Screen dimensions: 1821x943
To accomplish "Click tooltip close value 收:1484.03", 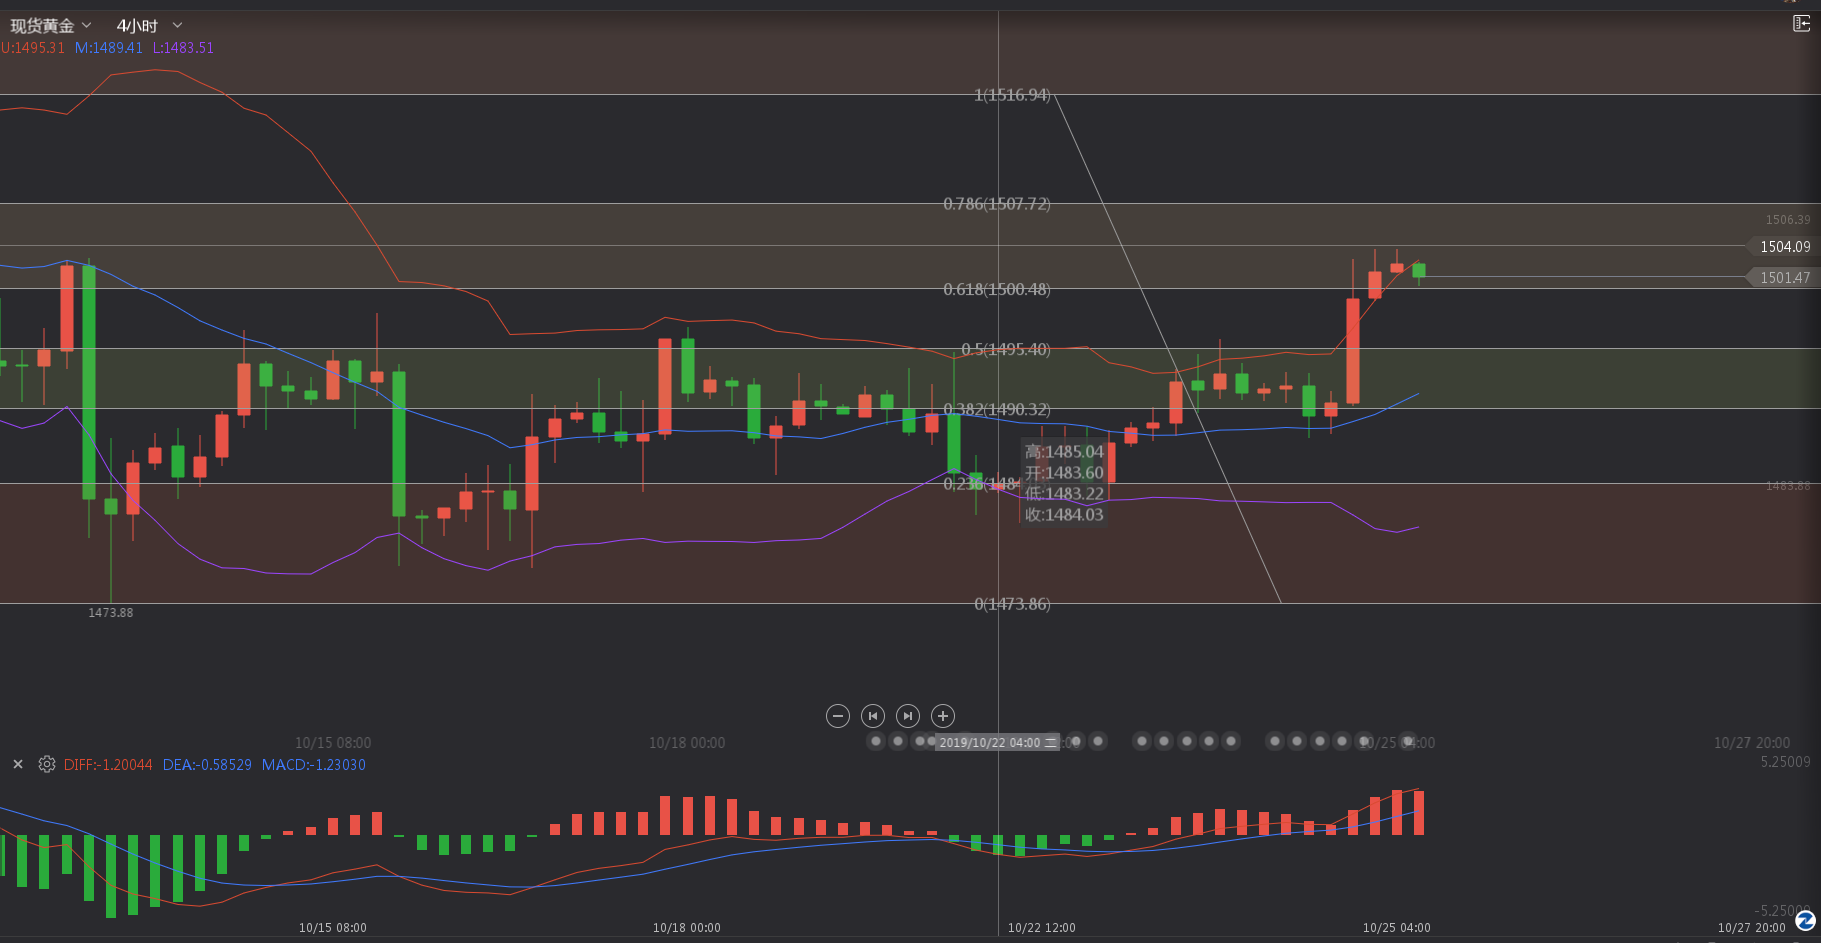I will point(1064,515).
